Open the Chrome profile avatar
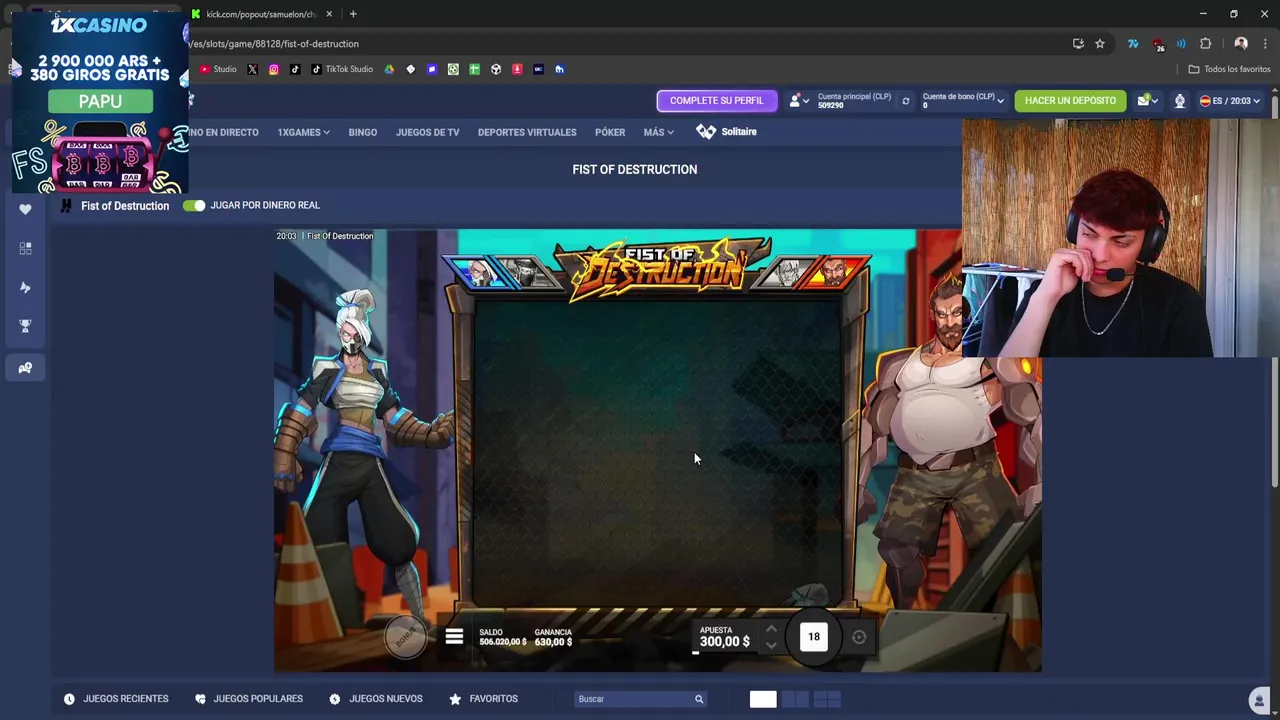This screenshot has width=1280, height=720. pyautogui.click(x=1241, y=44)
